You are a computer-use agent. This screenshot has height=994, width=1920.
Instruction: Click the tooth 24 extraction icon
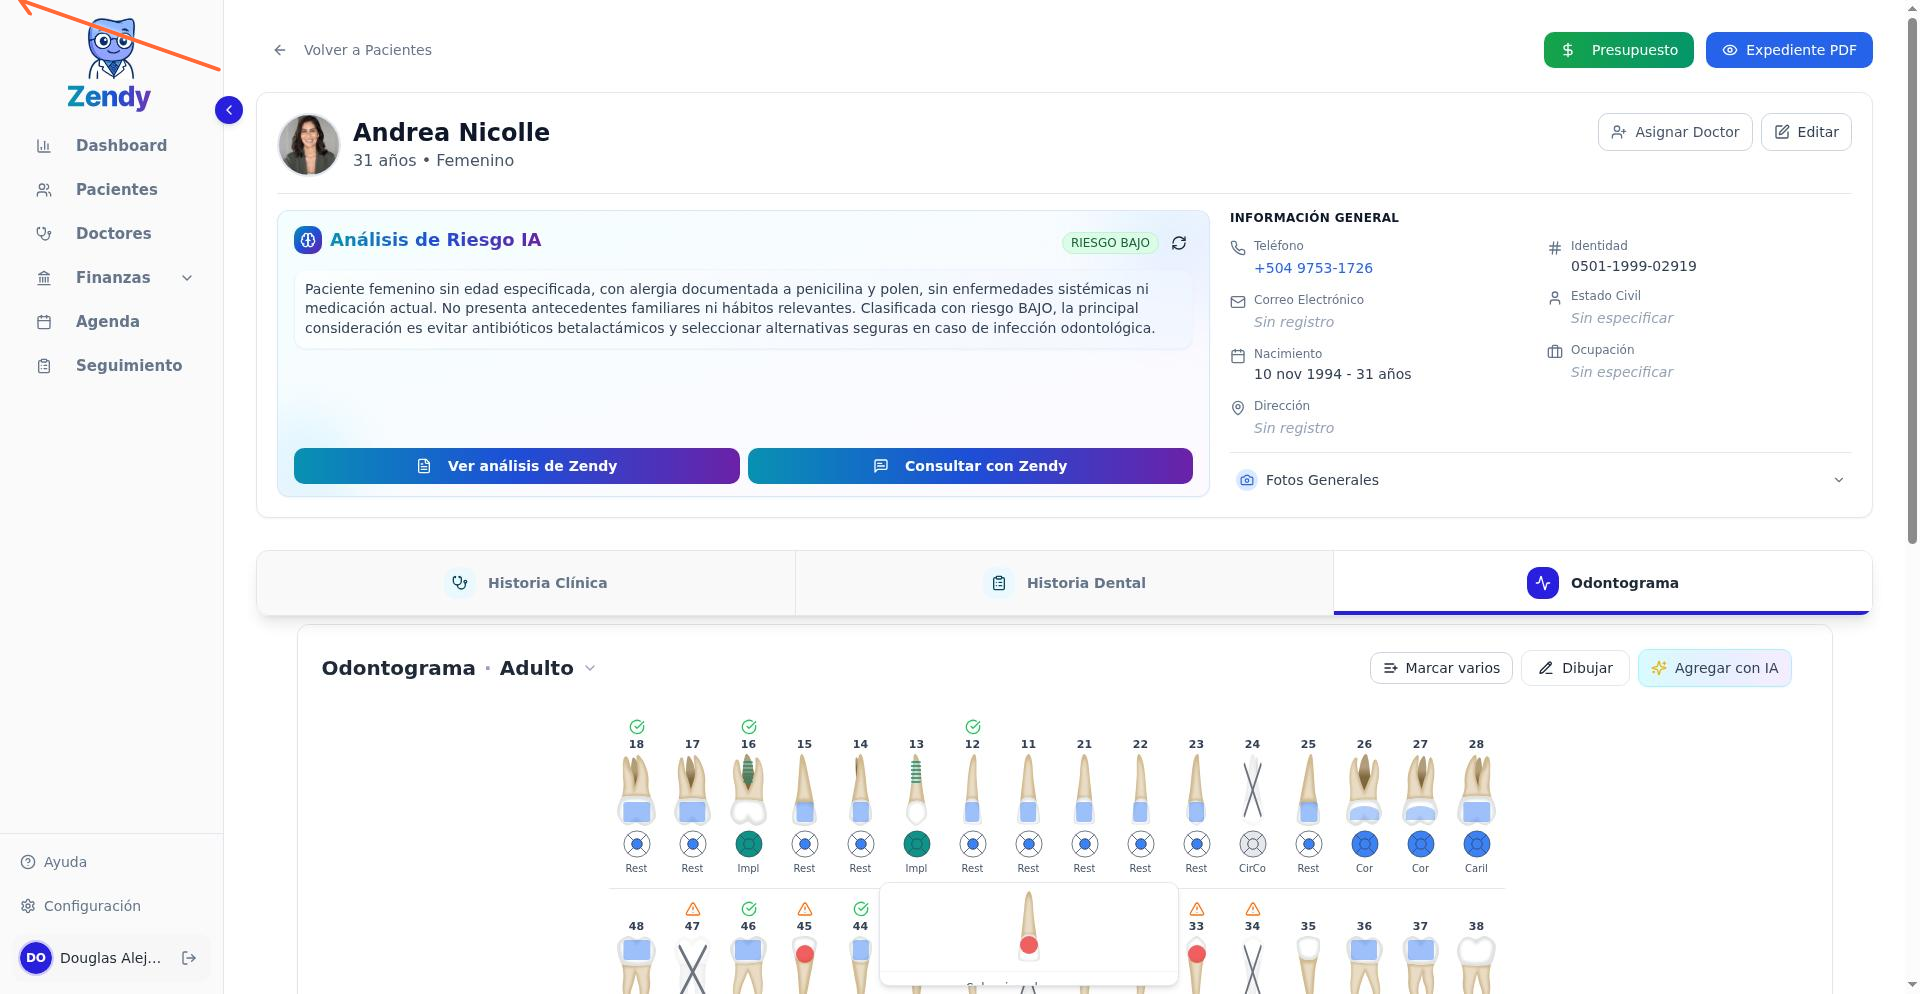tap(1252, 789)
